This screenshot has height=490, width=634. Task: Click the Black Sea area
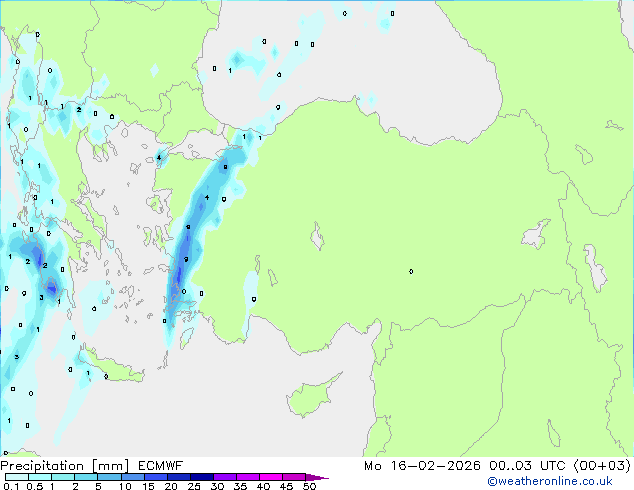point(400,60)
